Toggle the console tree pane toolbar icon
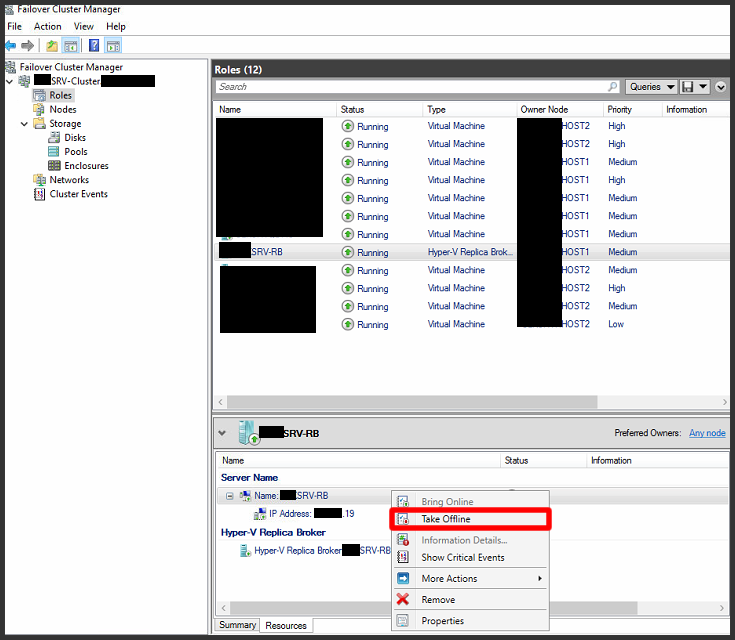Screen dimensions: 735x640 coord(71,46)
